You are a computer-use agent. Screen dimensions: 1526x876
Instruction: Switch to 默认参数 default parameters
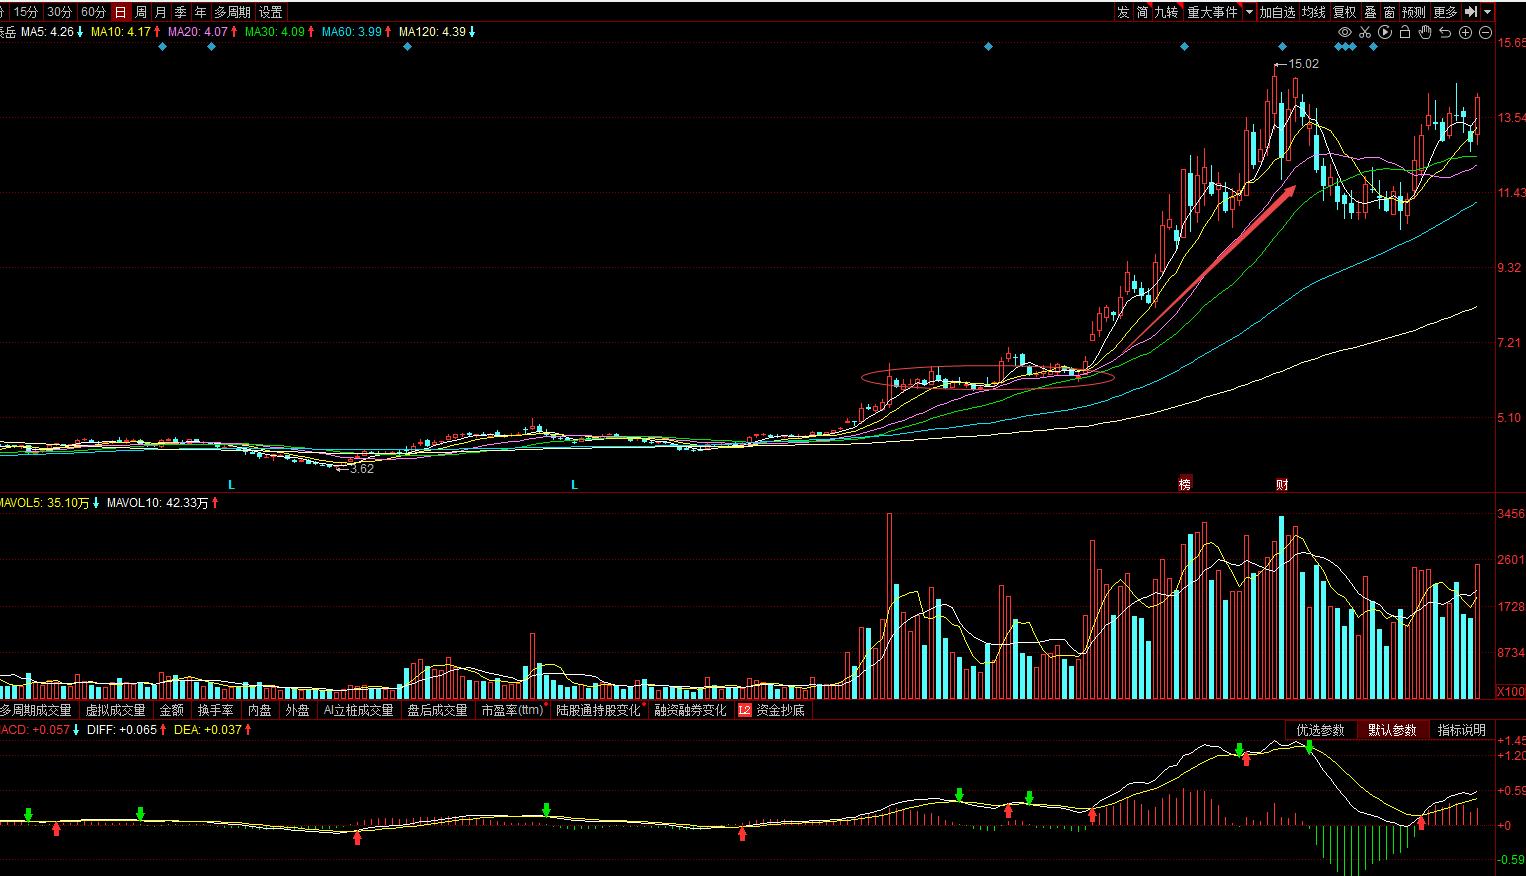coord(1393,730)
